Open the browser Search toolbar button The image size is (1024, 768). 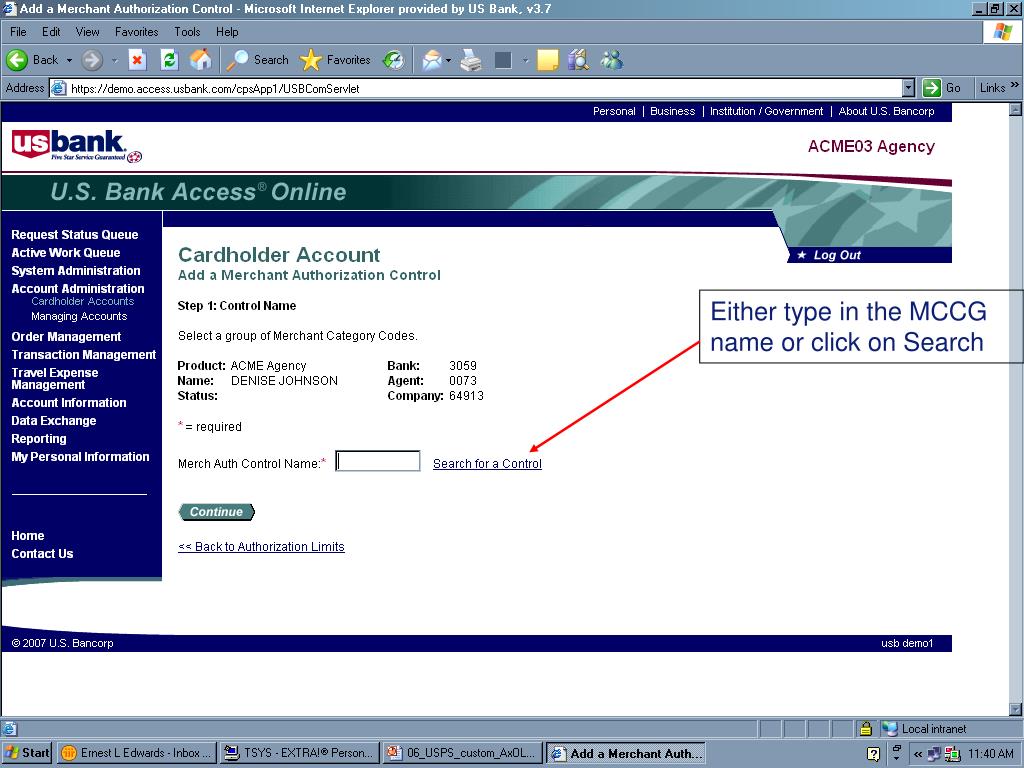pyautogui.click(x=257, y=60)
